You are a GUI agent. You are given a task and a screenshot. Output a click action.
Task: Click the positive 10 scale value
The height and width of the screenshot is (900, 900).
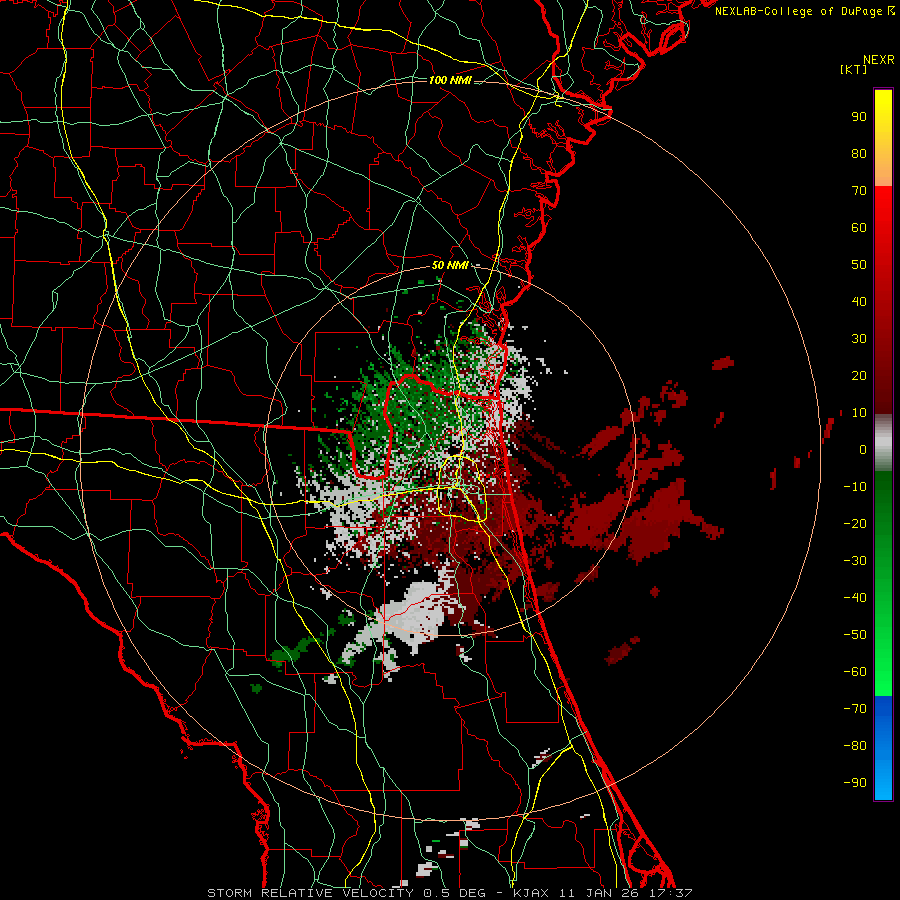pos(859,413)
